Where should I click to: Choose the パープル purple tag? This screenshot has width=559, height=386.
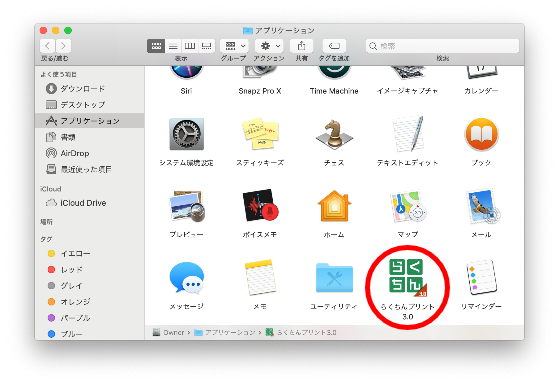(x=90, y=318)
